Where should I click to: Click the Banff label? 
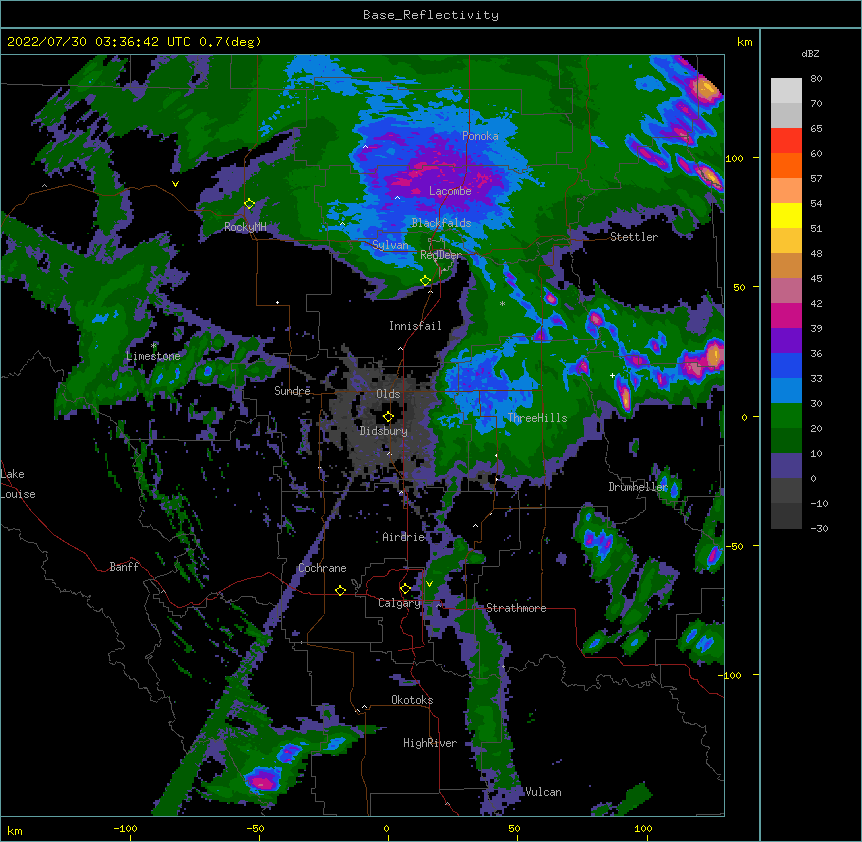pos(124,567)
